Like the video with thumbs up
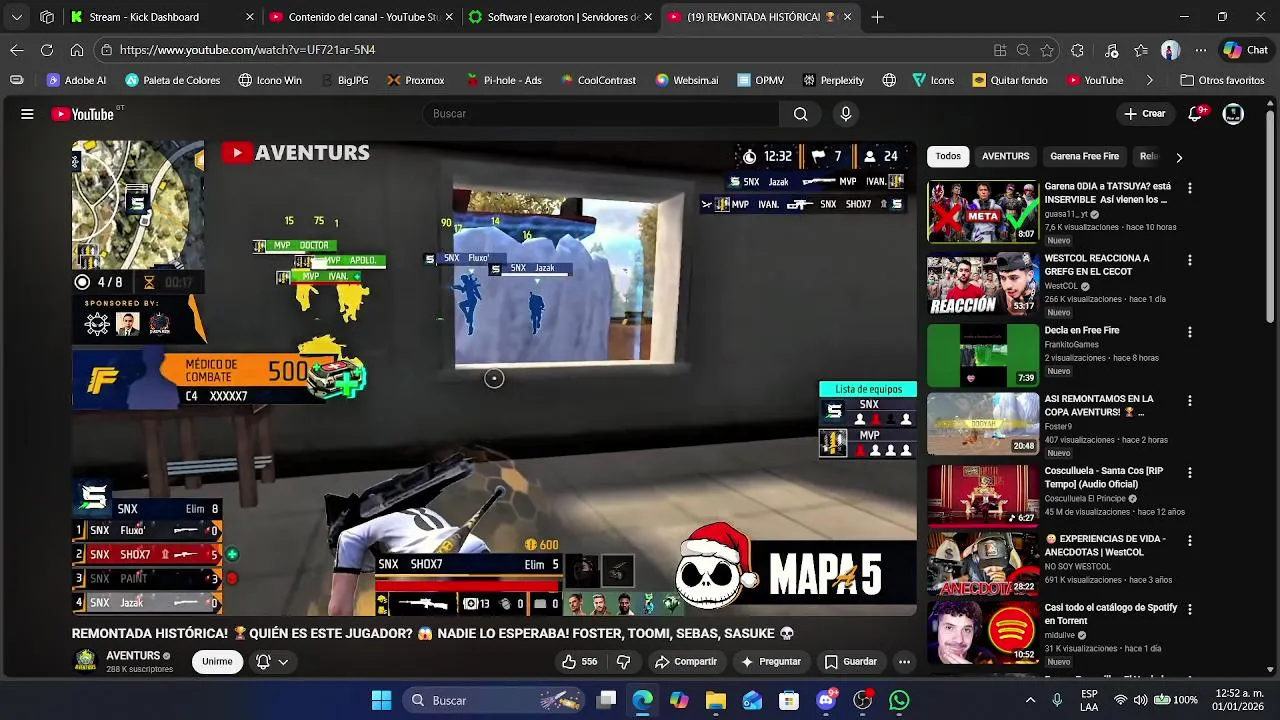 click(579, 661)
